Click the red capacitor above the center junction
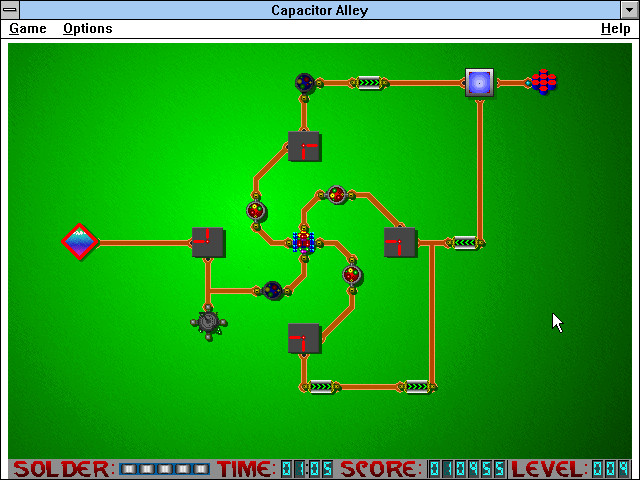Image resolution: width=640 pixels, height=480 pixels. pyautogui.click(x=337, y=194)
